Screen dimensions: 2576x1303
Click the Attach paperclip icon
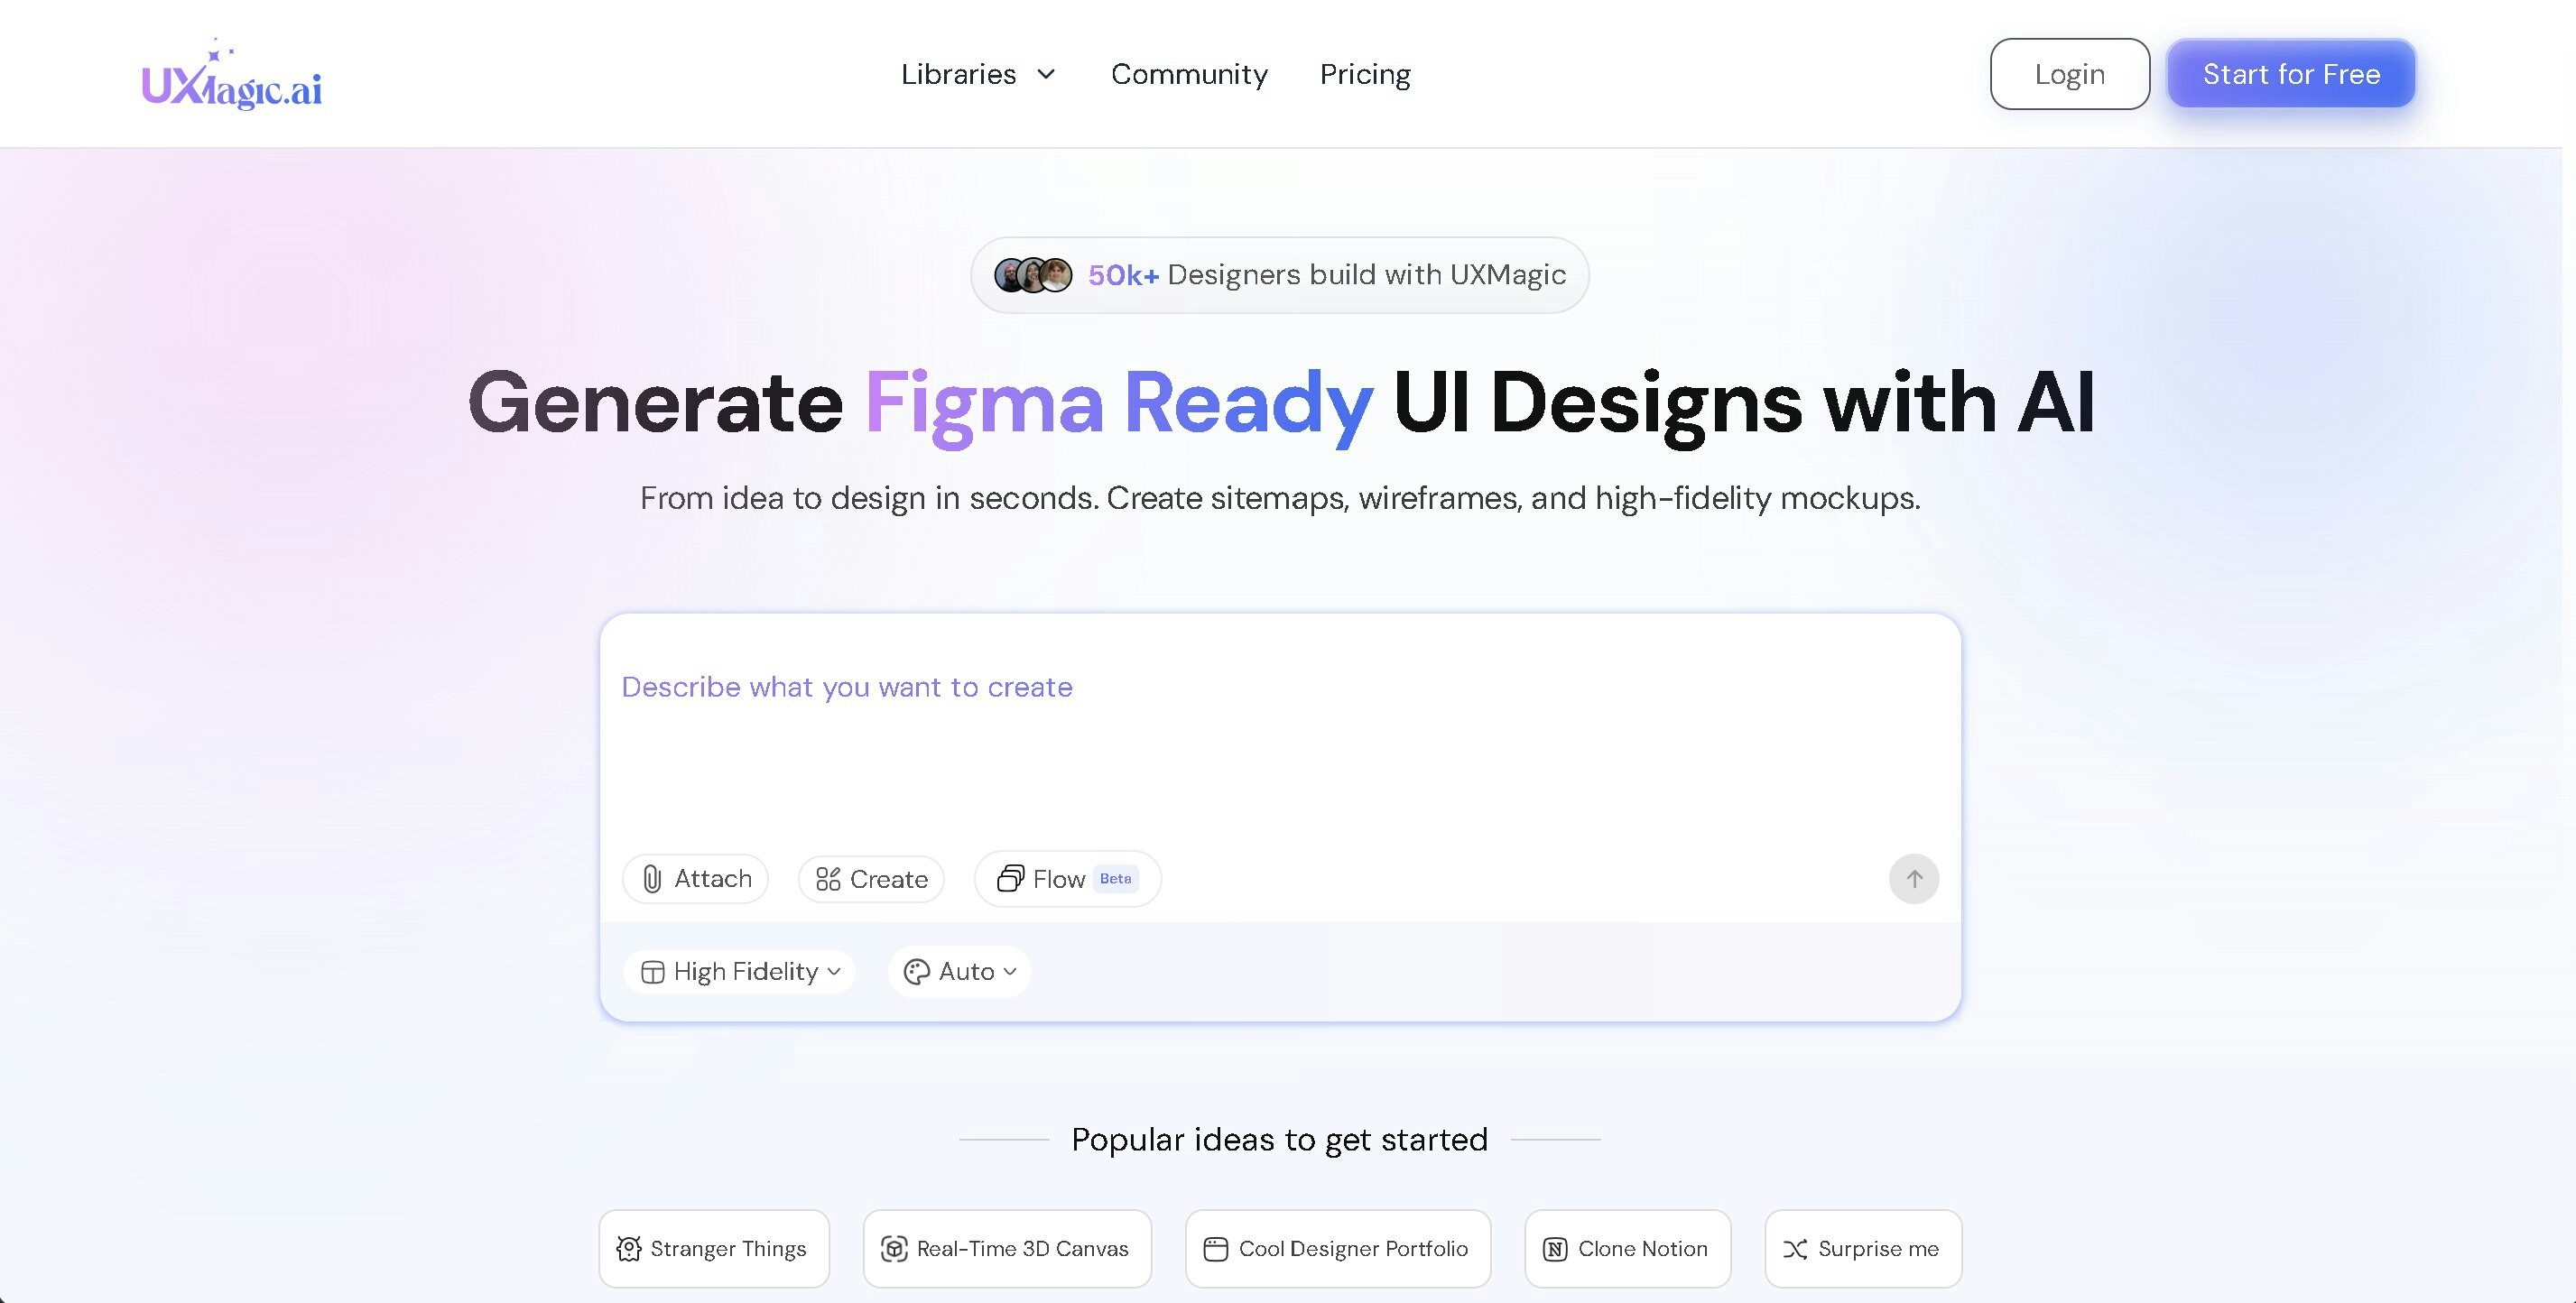[654, 879]
